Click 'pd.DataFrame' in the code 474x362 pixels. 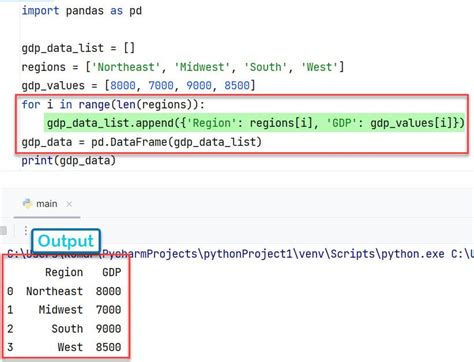pyautogui.click(x=129, y=142)
